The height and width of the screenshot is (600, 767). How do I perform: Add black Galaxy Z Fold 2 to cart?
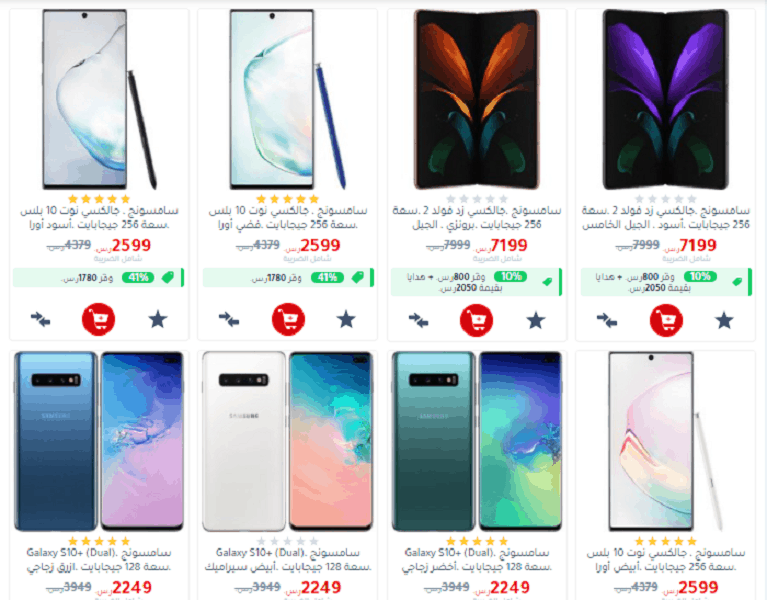pyautogui.click(x=666, y=320)
